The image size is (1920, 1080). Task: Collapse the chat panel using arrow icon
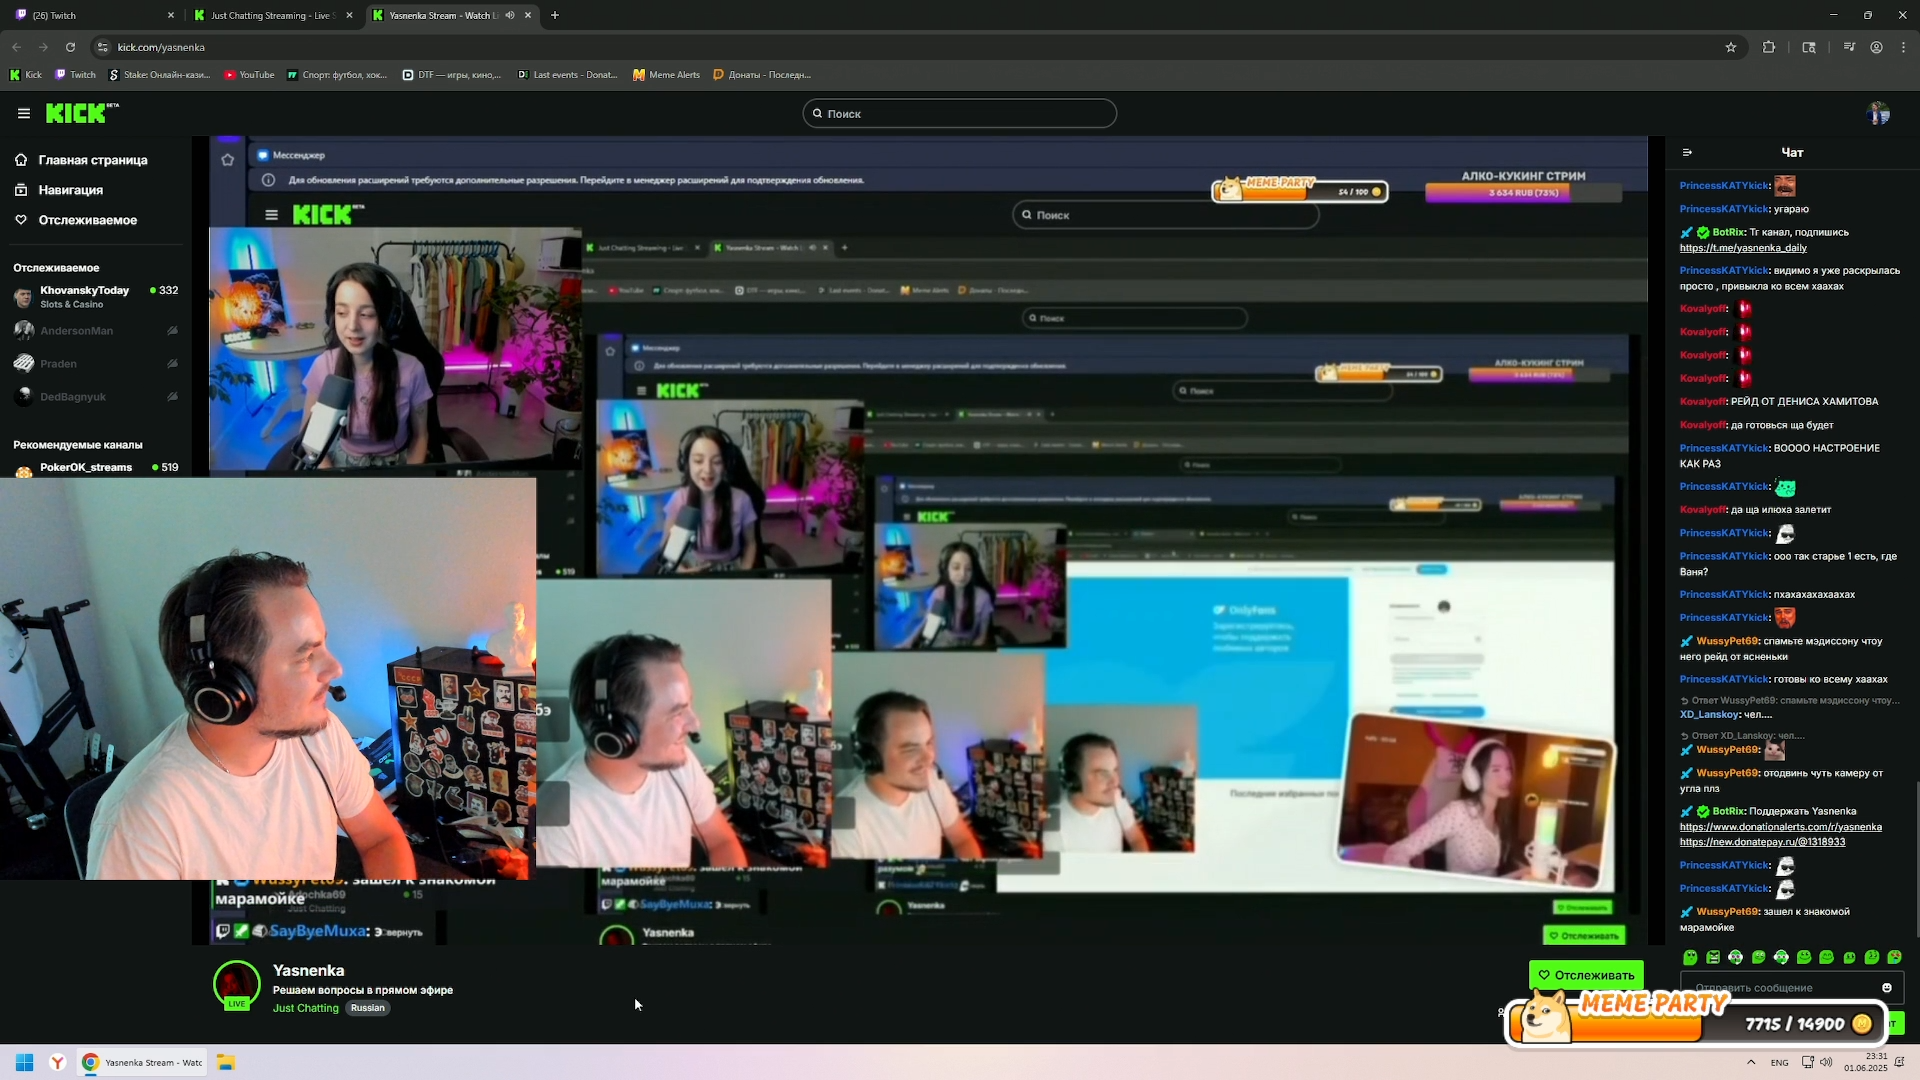point(1687,153)
